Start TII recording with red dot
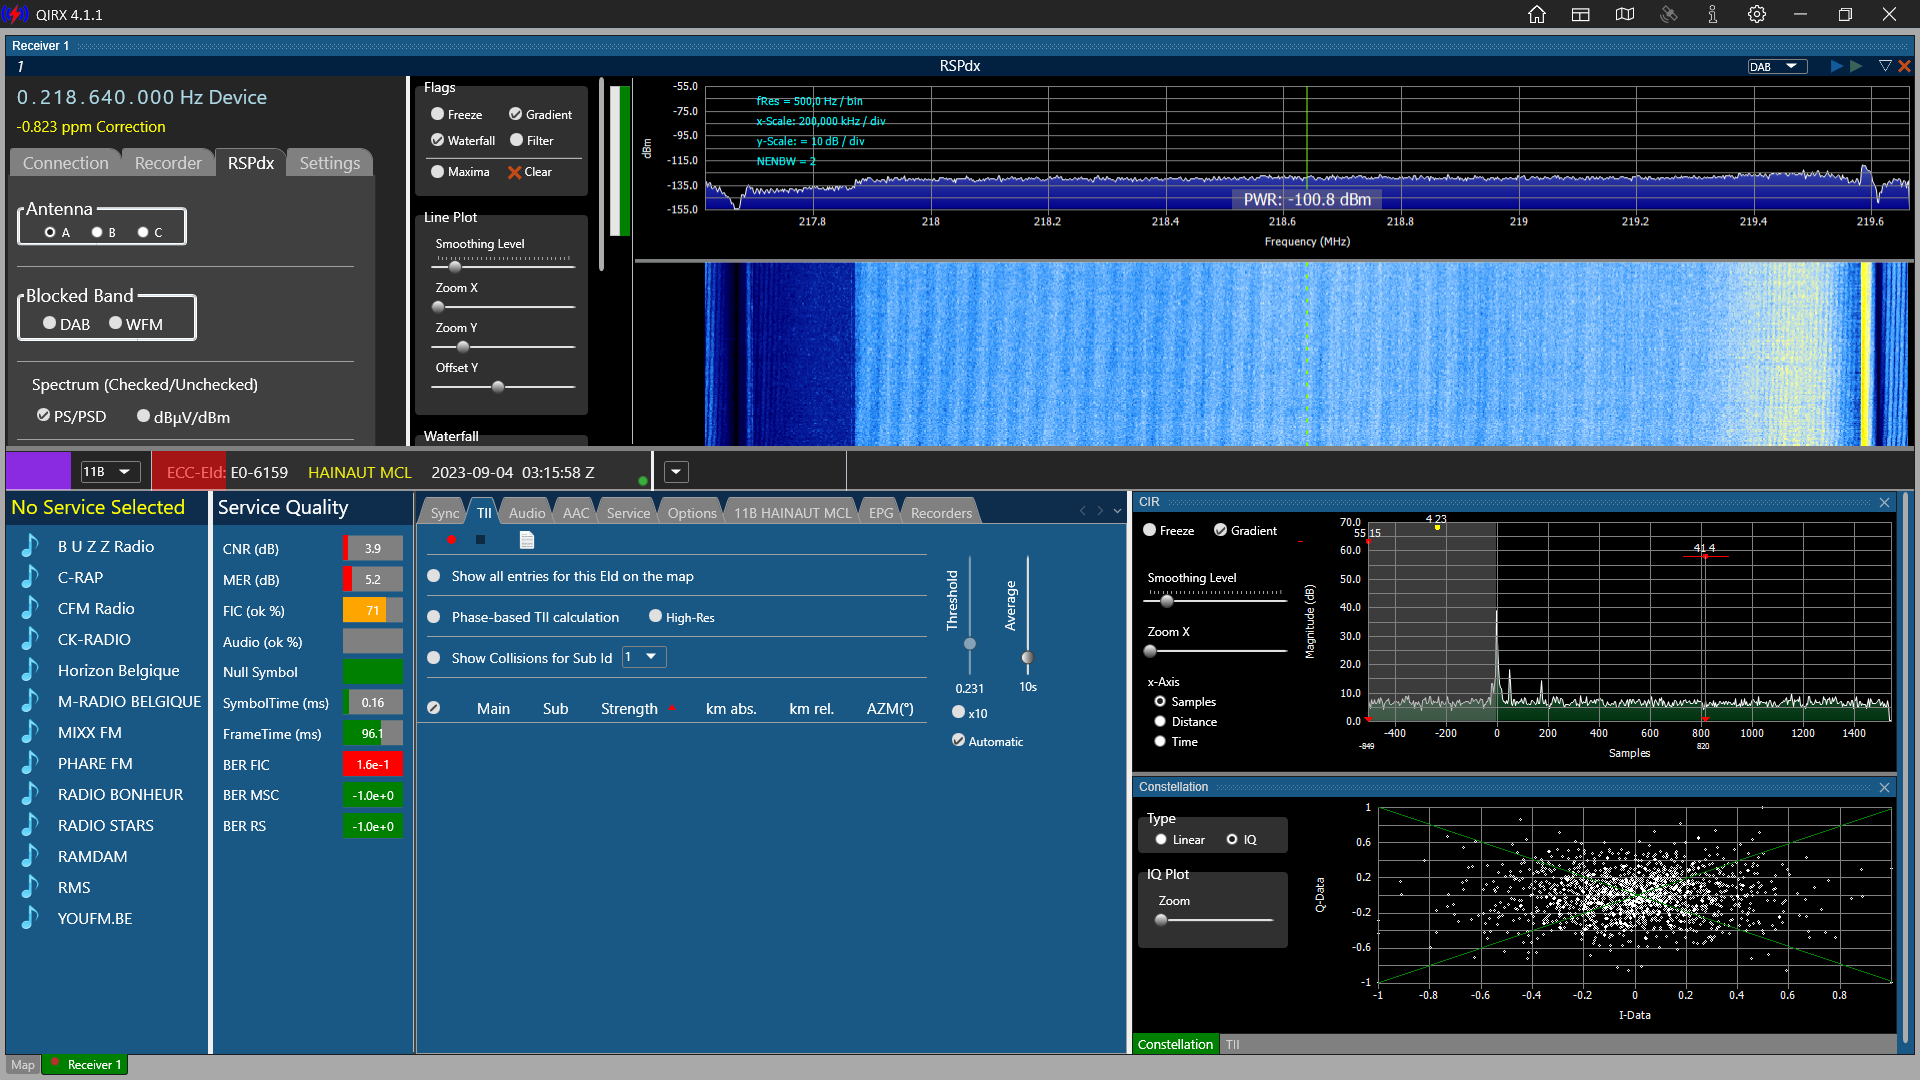 (452, 540)
